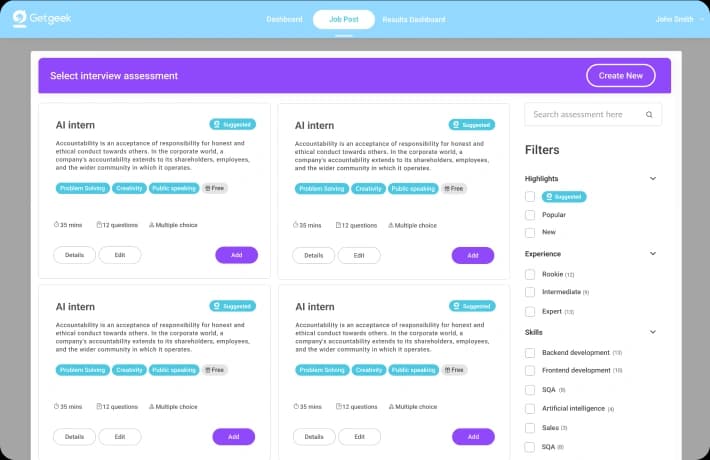Click the Select interview assessment heading

pos(114,76)
